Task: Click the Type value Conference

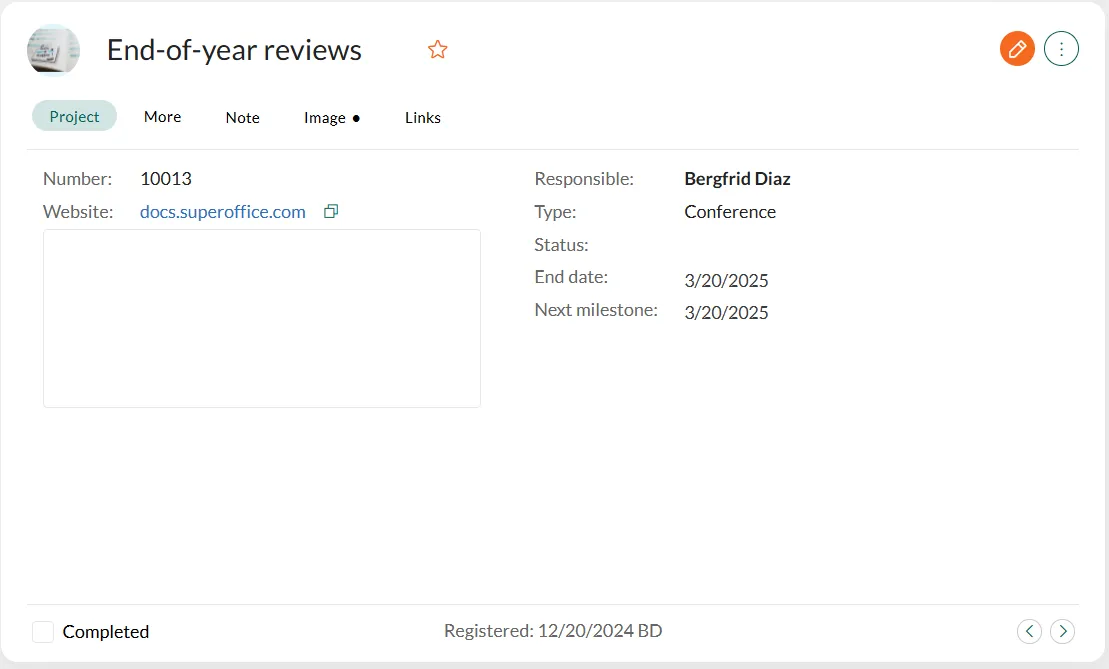Action: pos(729,212)
